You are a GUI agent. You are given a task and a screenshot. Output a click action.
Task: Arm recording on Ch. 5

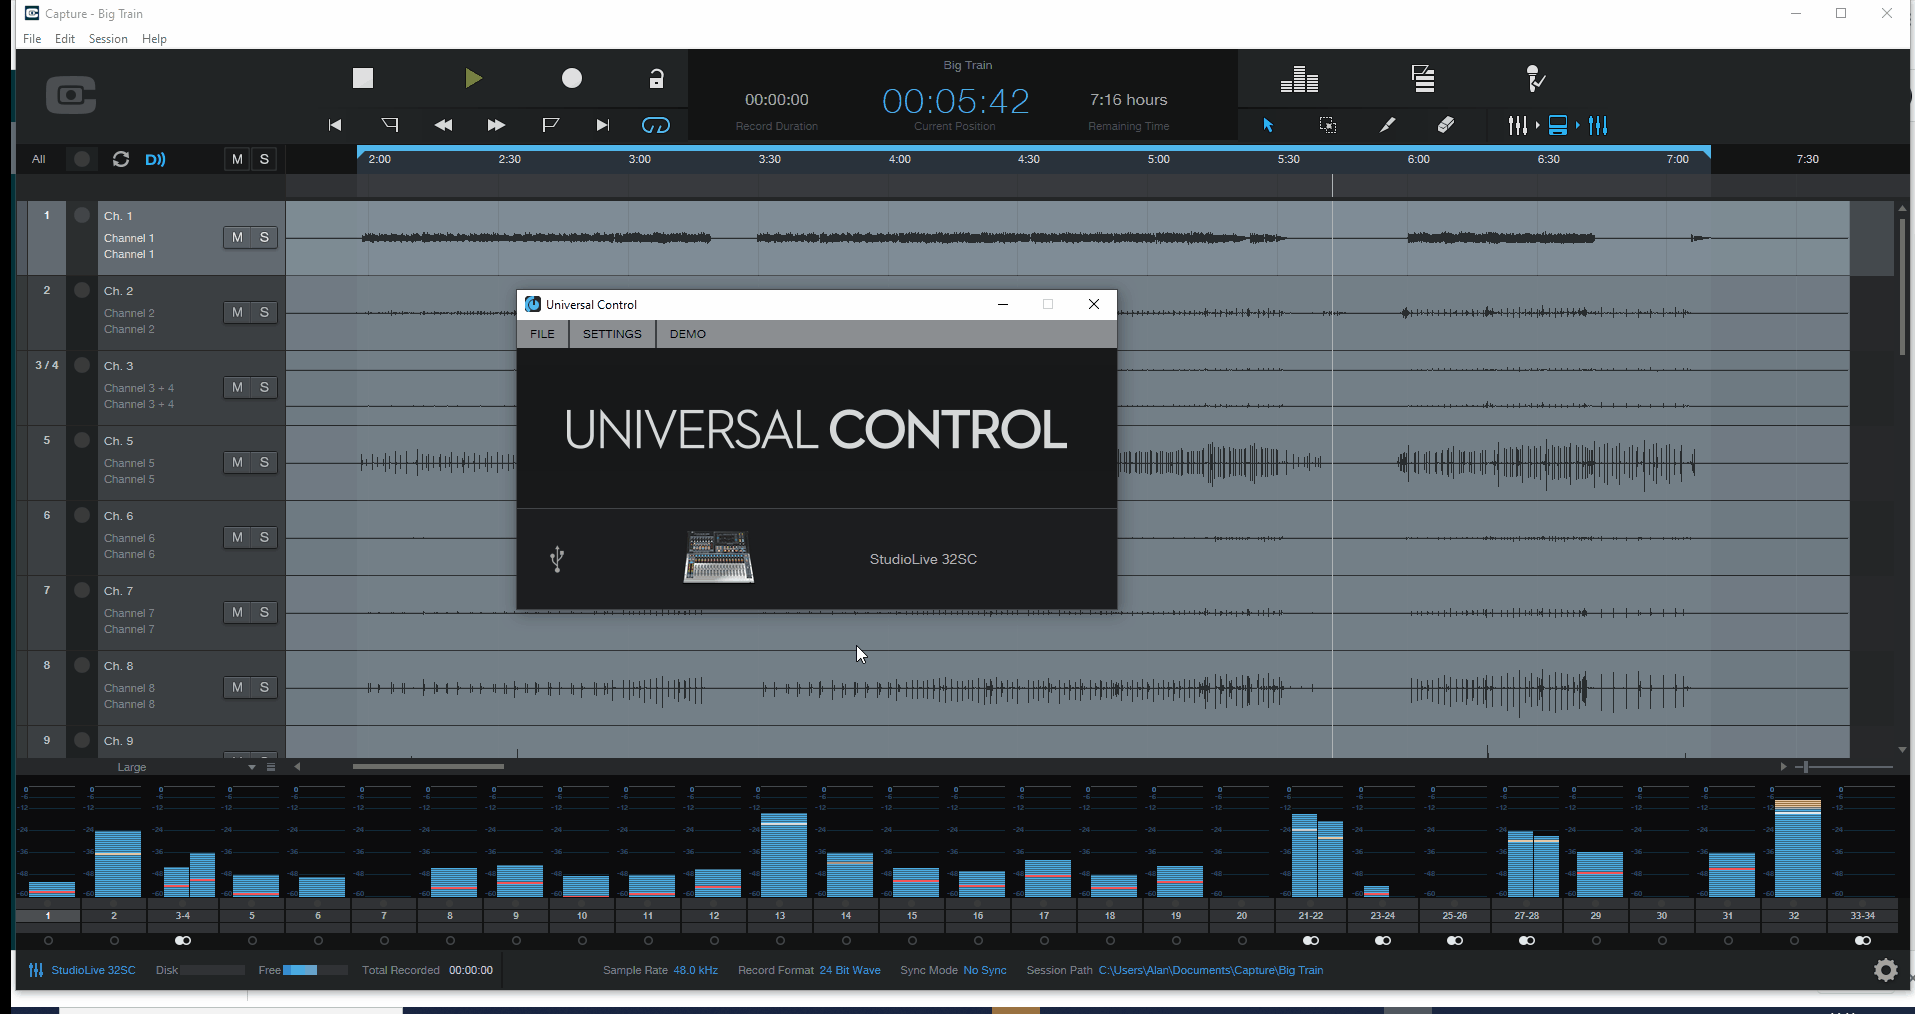pos(81,440)
